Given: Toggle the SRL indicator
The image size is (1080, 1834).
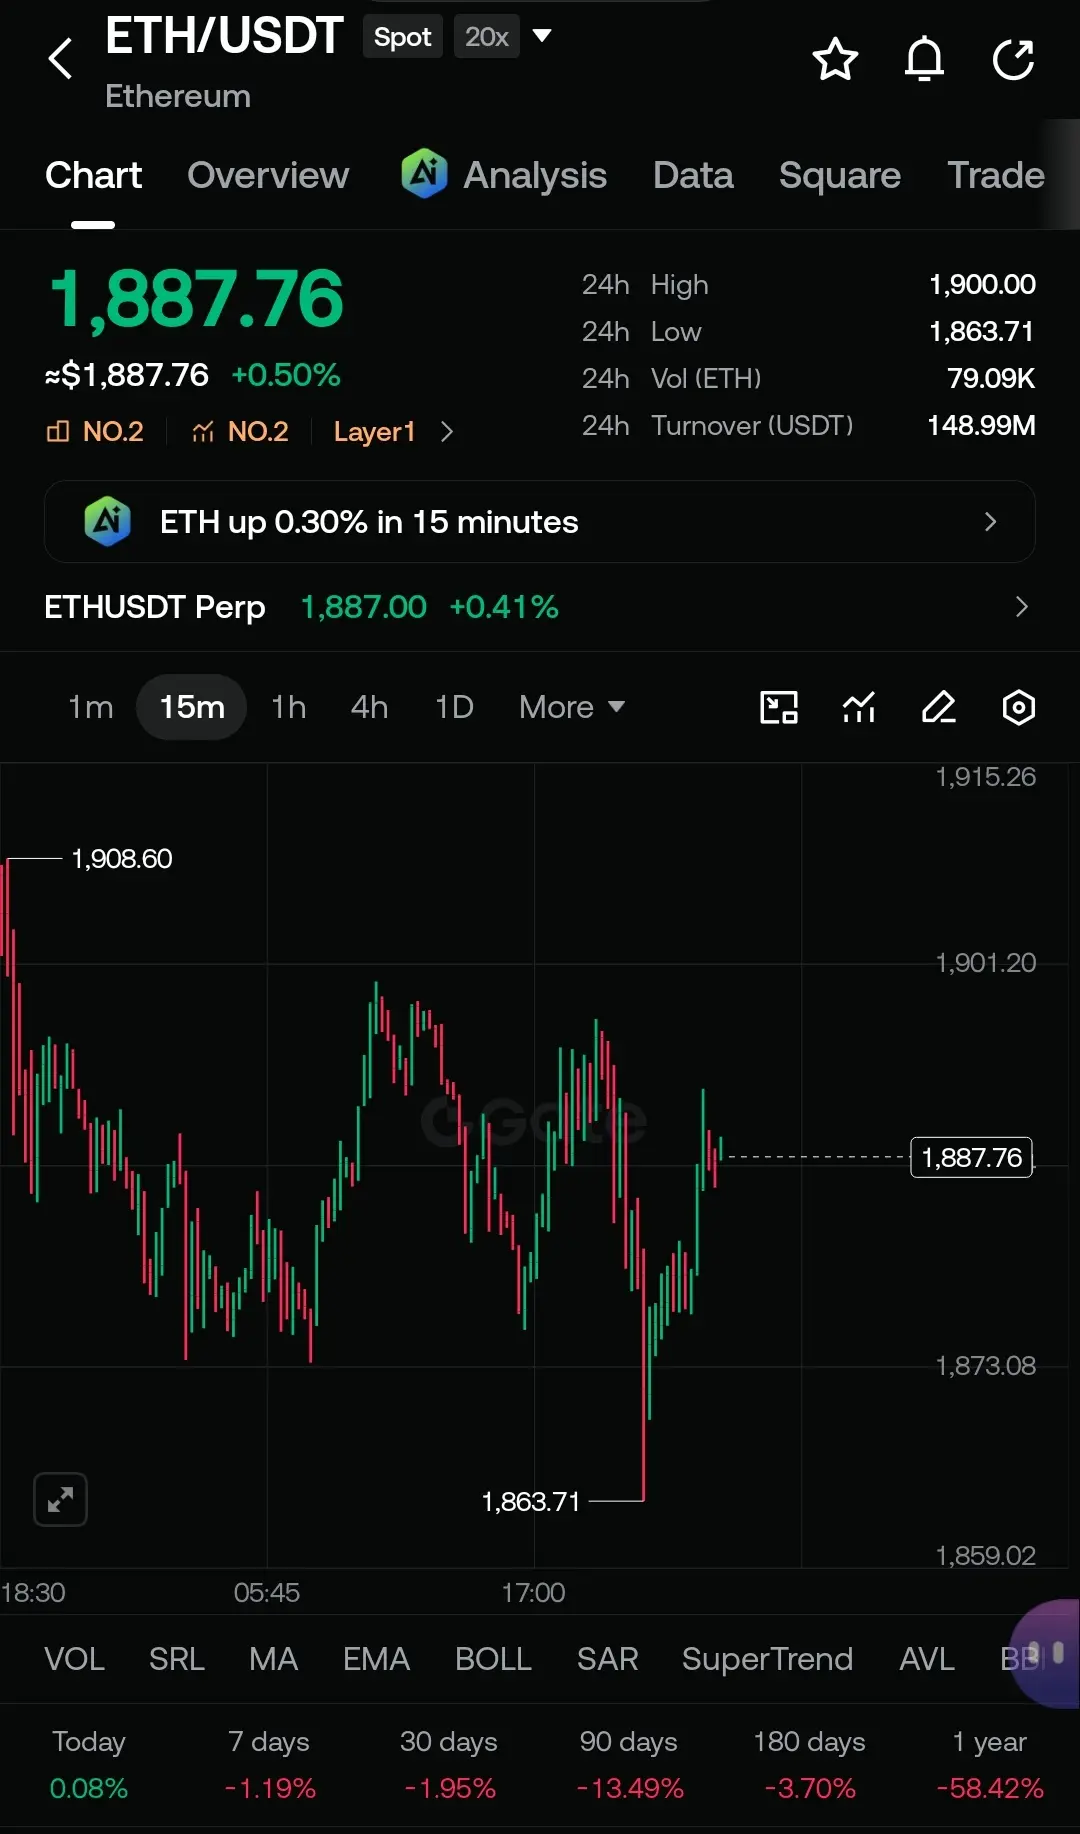Looking at the screenshot, I should tap(177, 1659).
